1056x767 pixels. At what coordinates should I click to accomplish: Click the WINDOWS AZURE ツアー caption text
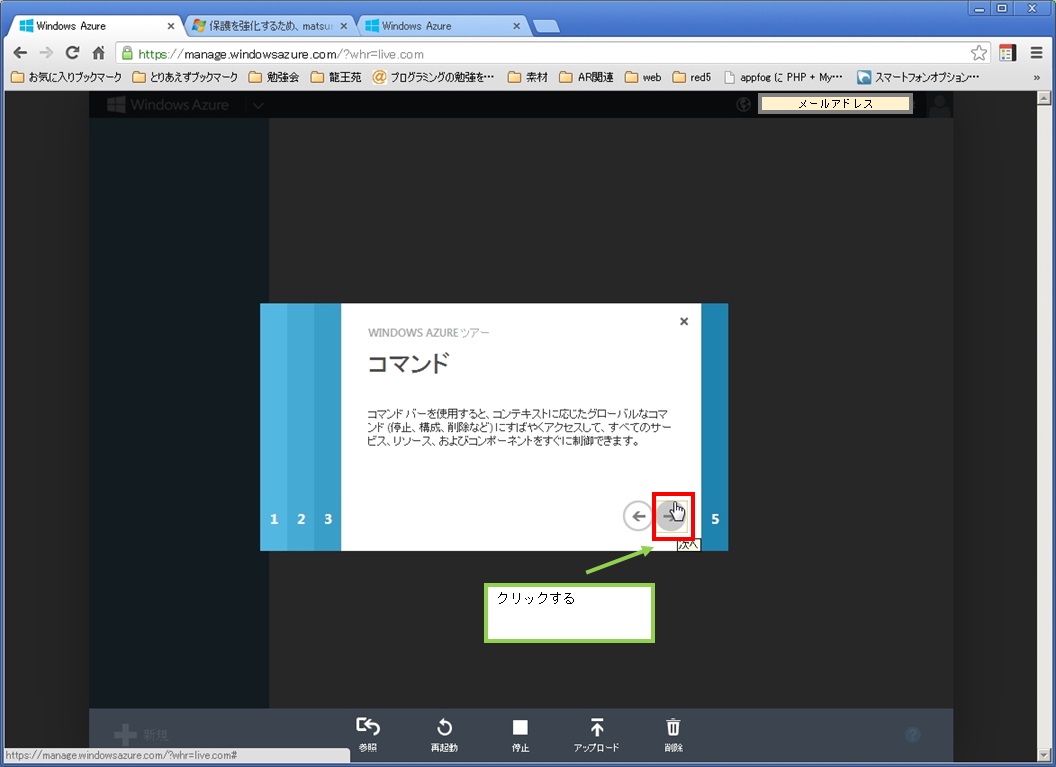click(x=429, y=333)
